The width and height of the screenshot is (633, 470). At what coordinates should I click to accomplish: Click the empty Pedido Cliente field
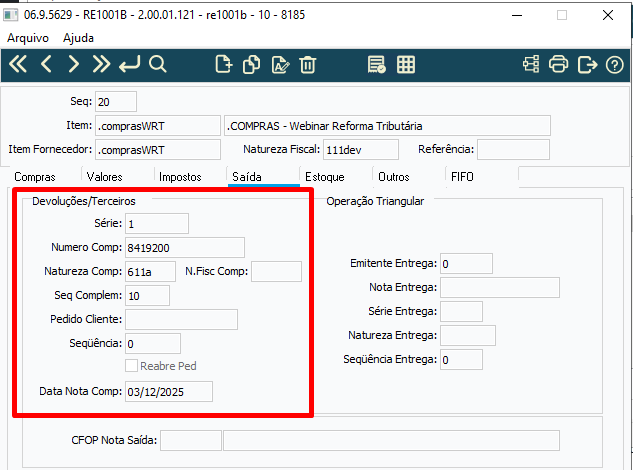click(181, 319)
